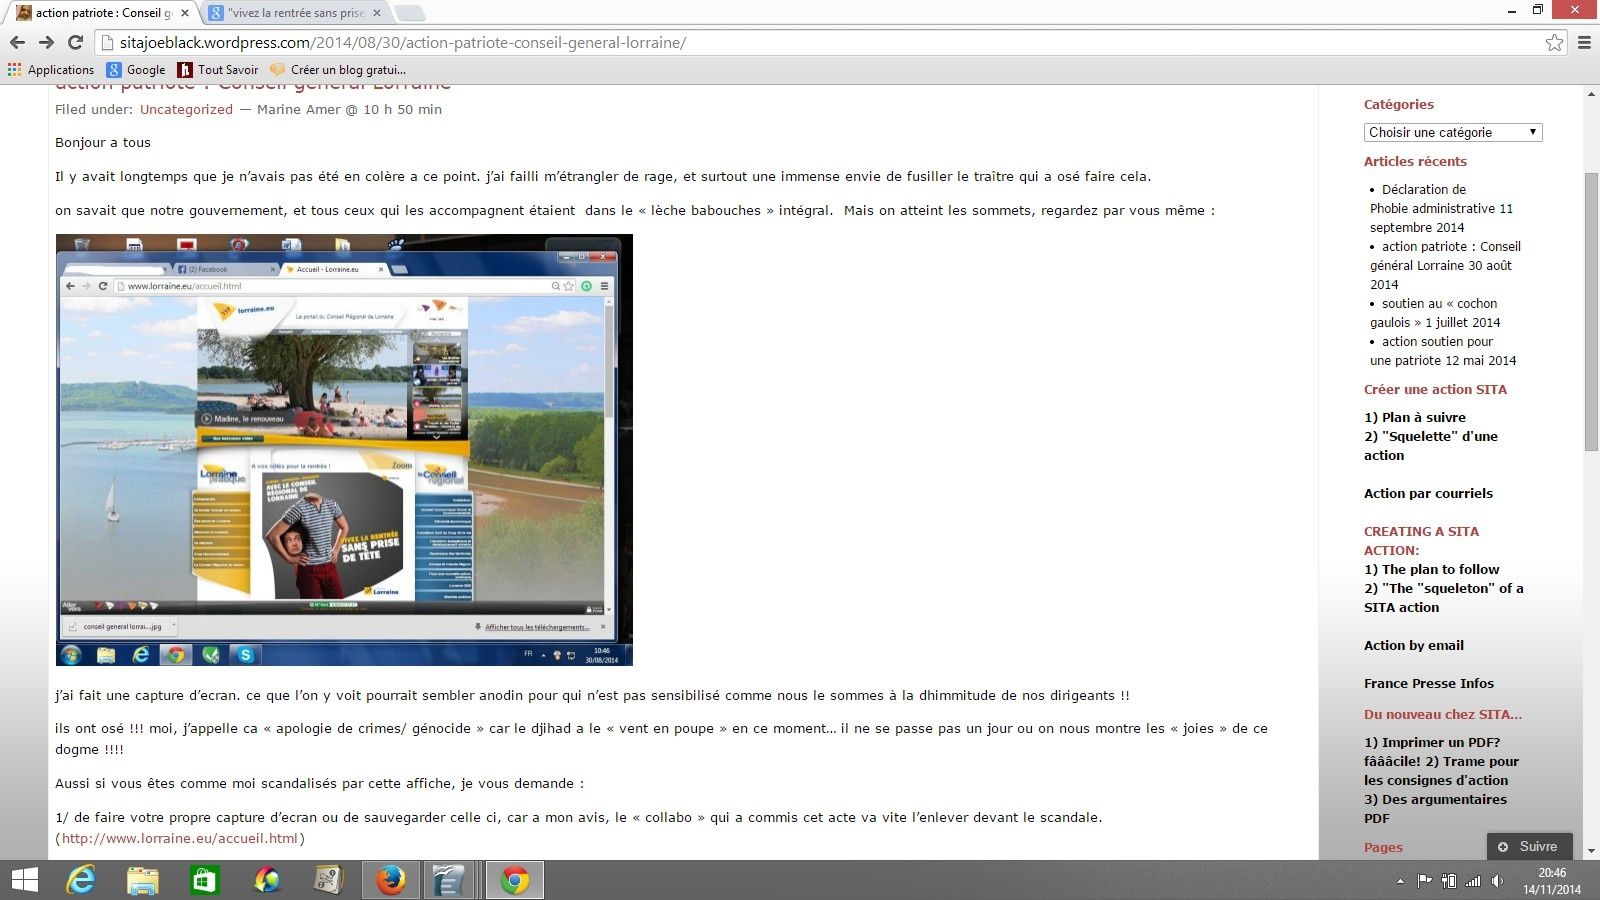
Task: Open 'Imprimer un PDF? fâââcile!' link
Action: (1432, 751)
